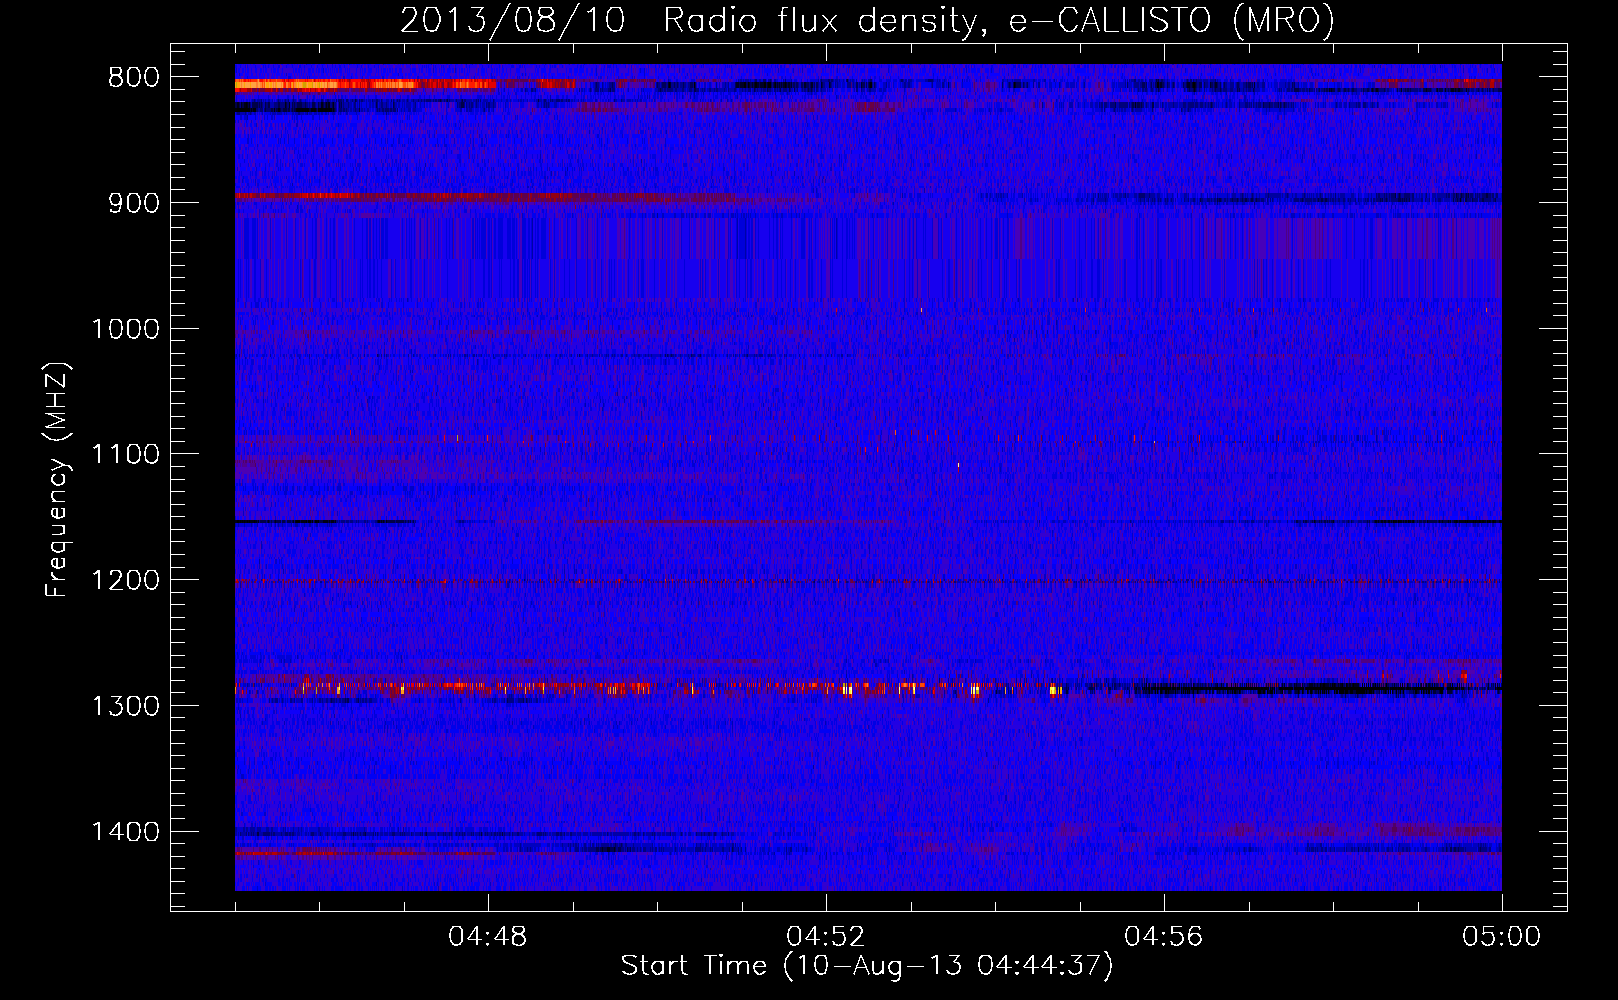Click the 04:48 time tick label
Viewport: 1618px width, 1000px height.
coord(488,937)
